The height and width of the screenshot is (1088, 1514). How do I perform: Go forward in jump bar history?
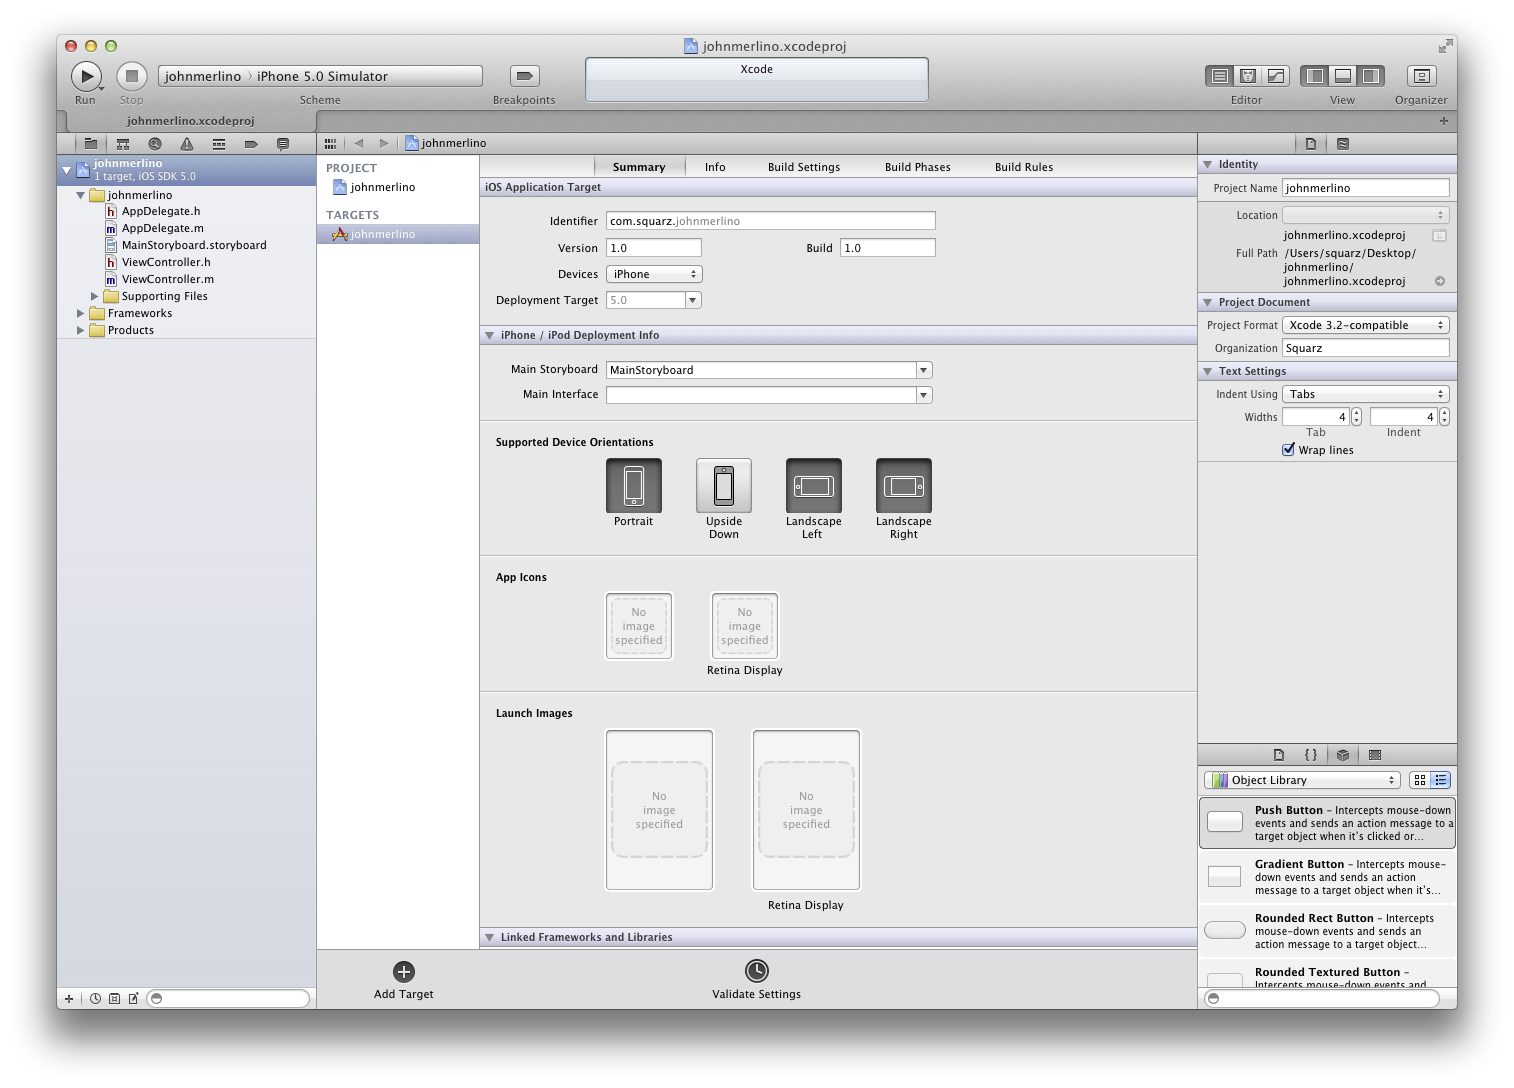click(x=384, y=143)
